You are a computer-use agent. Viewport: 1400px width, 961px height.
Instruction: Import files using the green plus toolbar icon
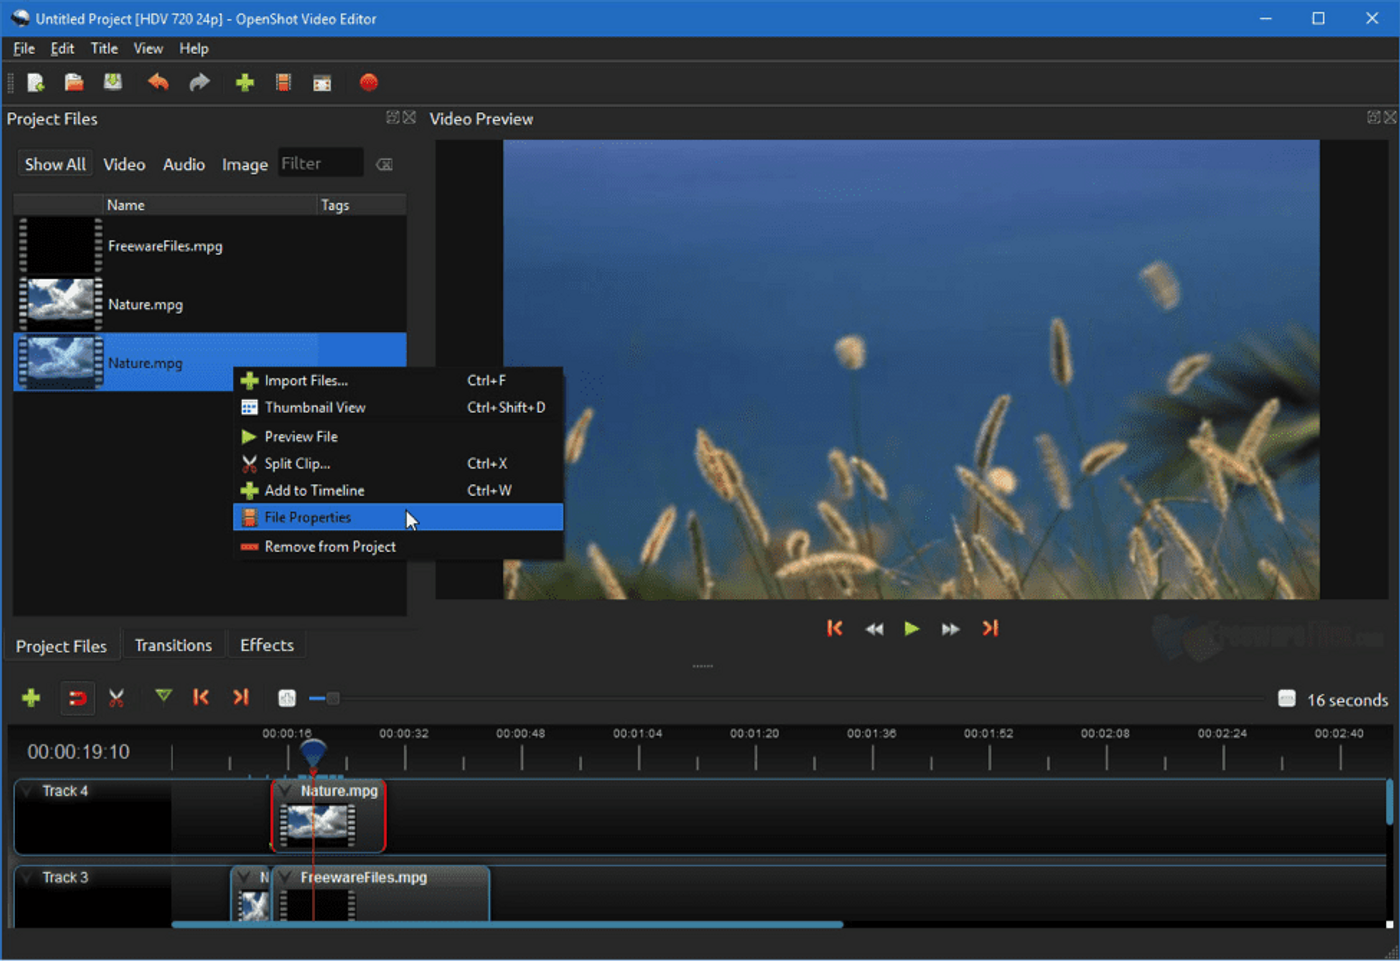coord(244,82)
